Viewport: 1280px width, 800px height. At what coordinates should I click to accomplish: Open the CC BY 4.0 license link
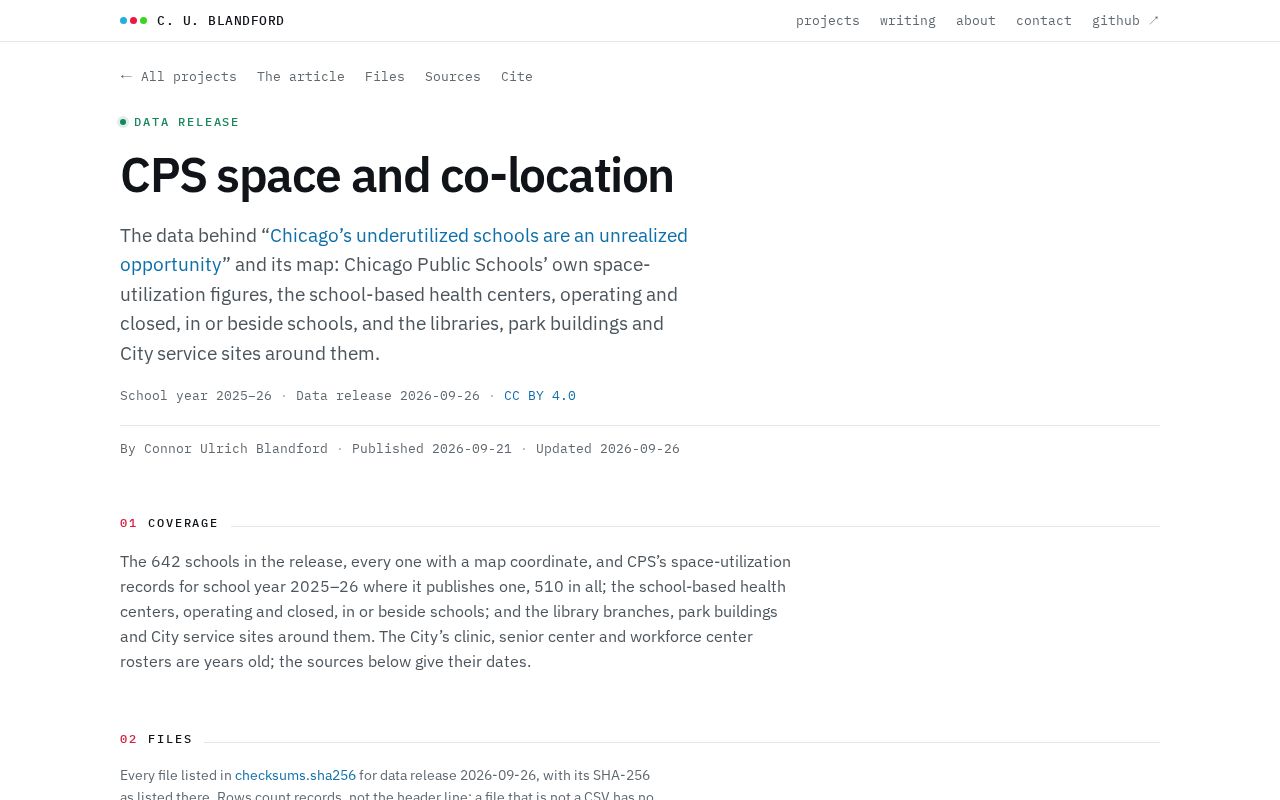coord(540,395)
